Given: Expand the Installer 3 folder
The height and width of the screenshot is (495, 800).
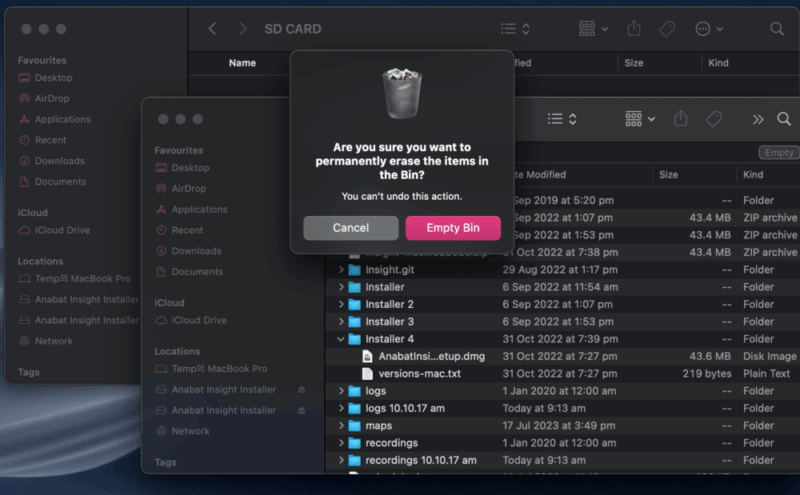Looking at the screenshot, I should coord(341,322).
